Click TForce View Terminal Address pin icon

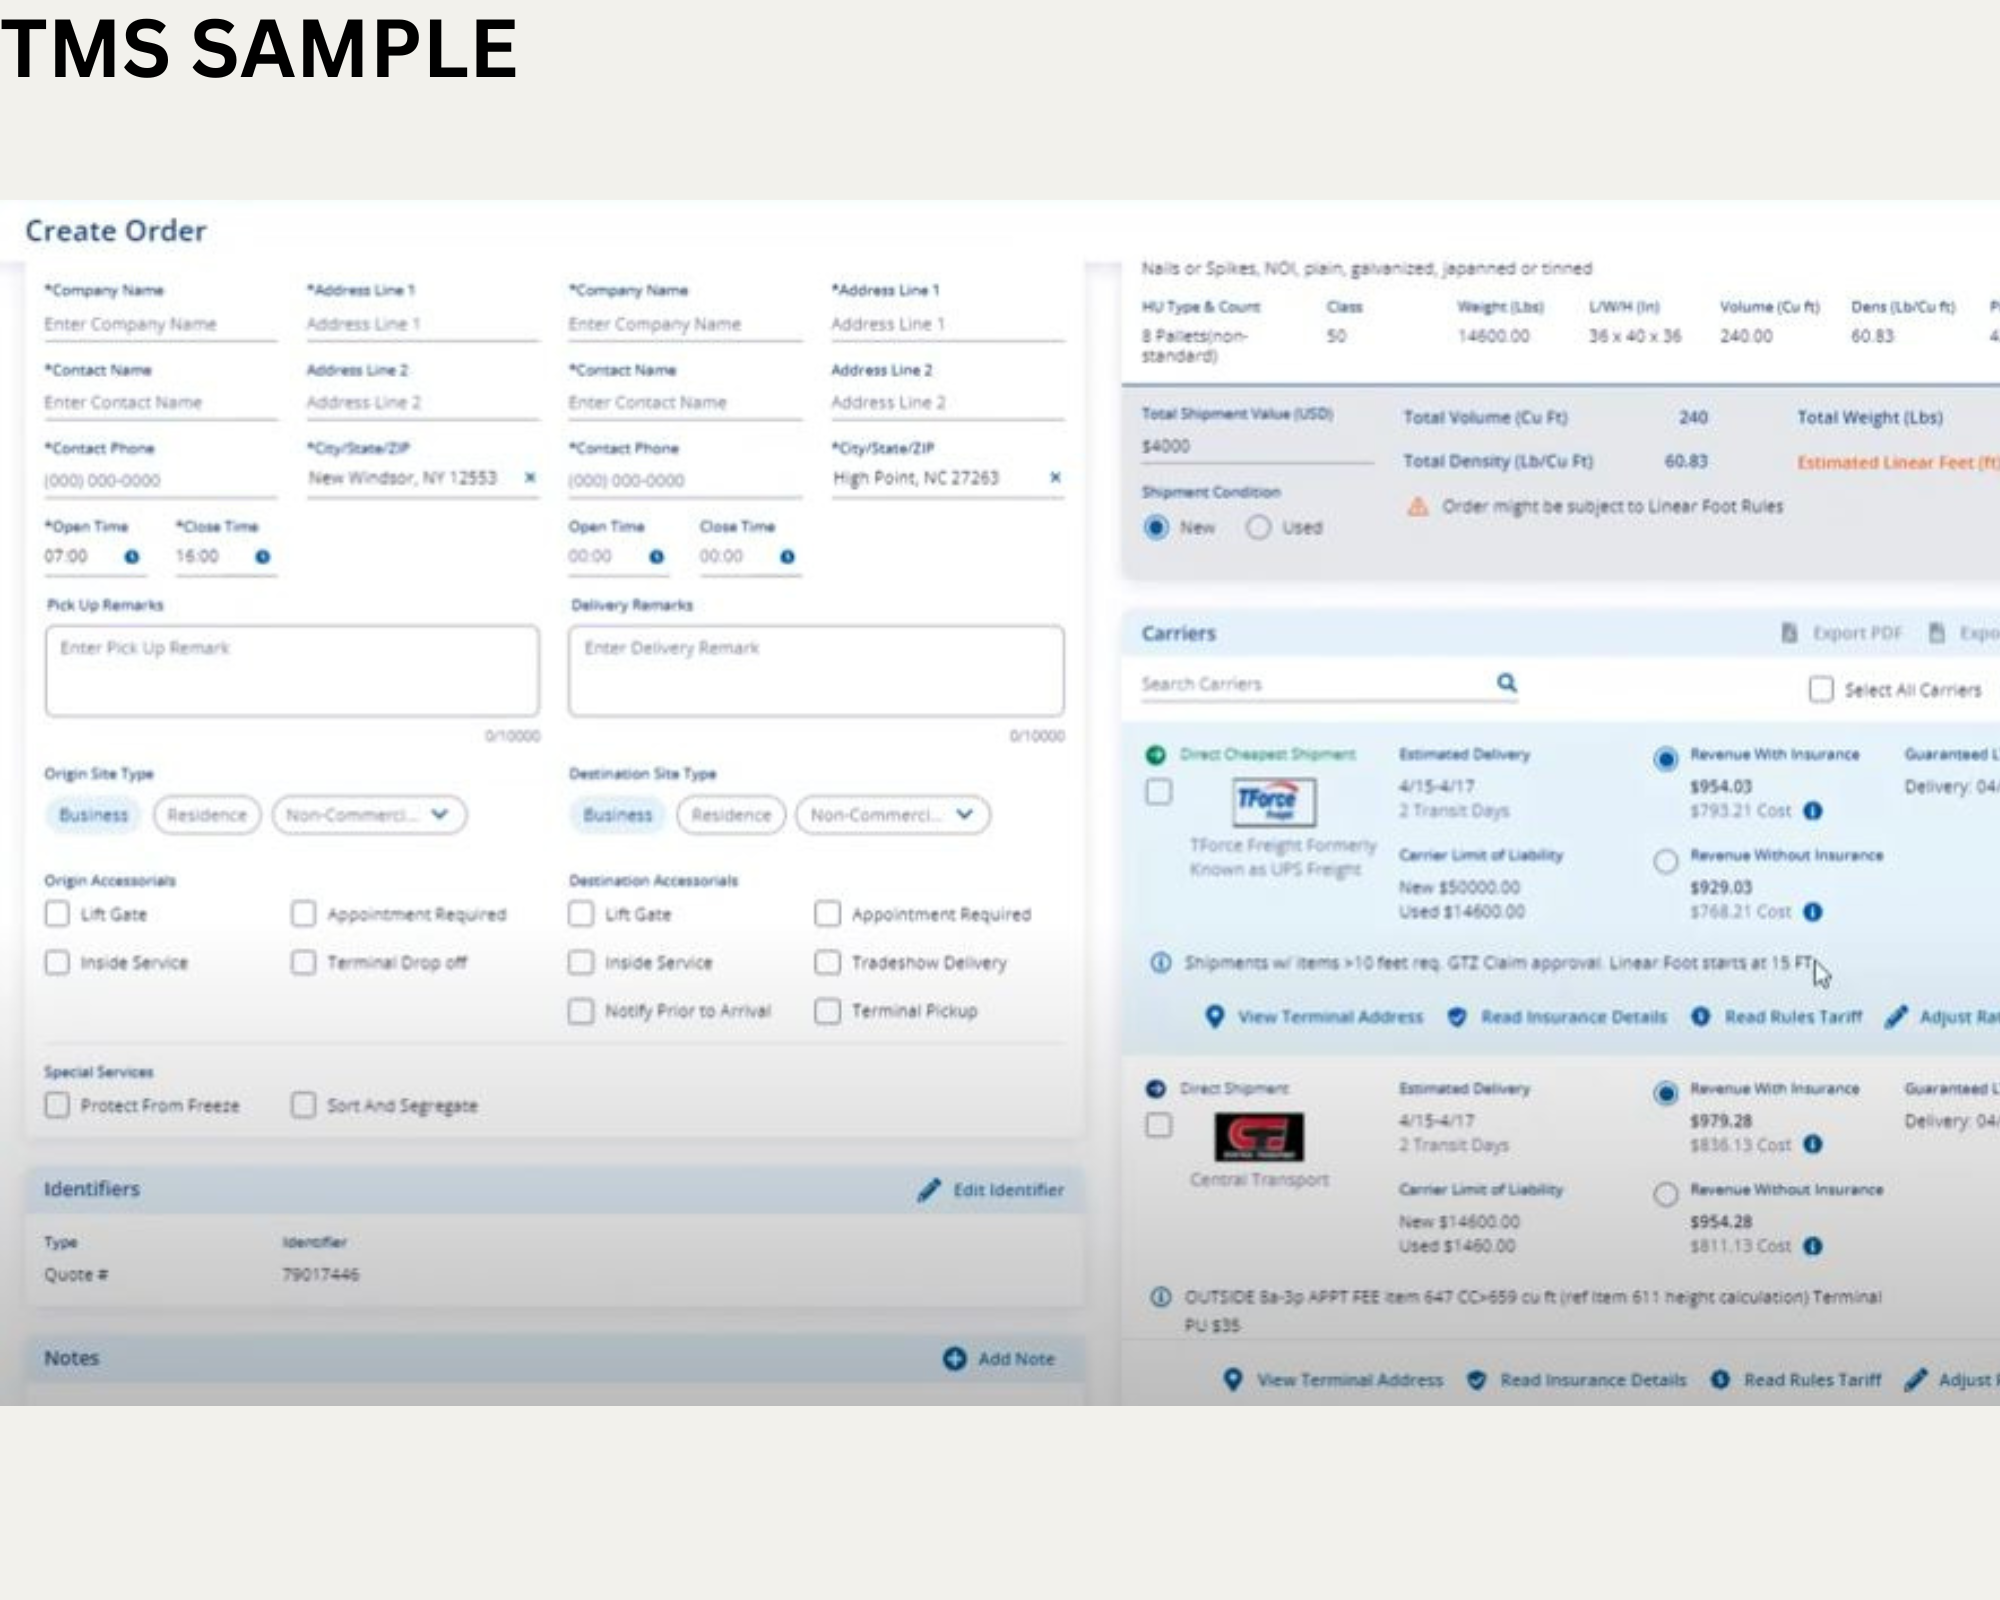[x=1214, y=1017]
